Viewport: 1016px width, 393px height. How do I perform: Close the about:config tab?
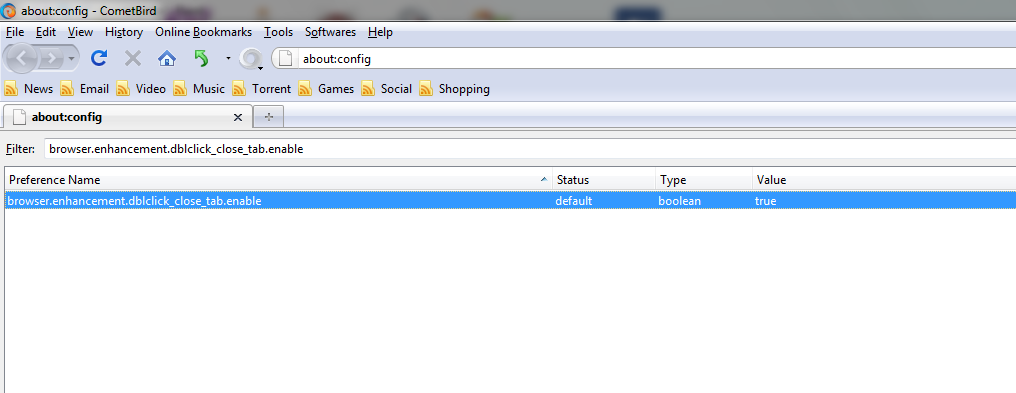pyautogui.click(x=238, y=118)
